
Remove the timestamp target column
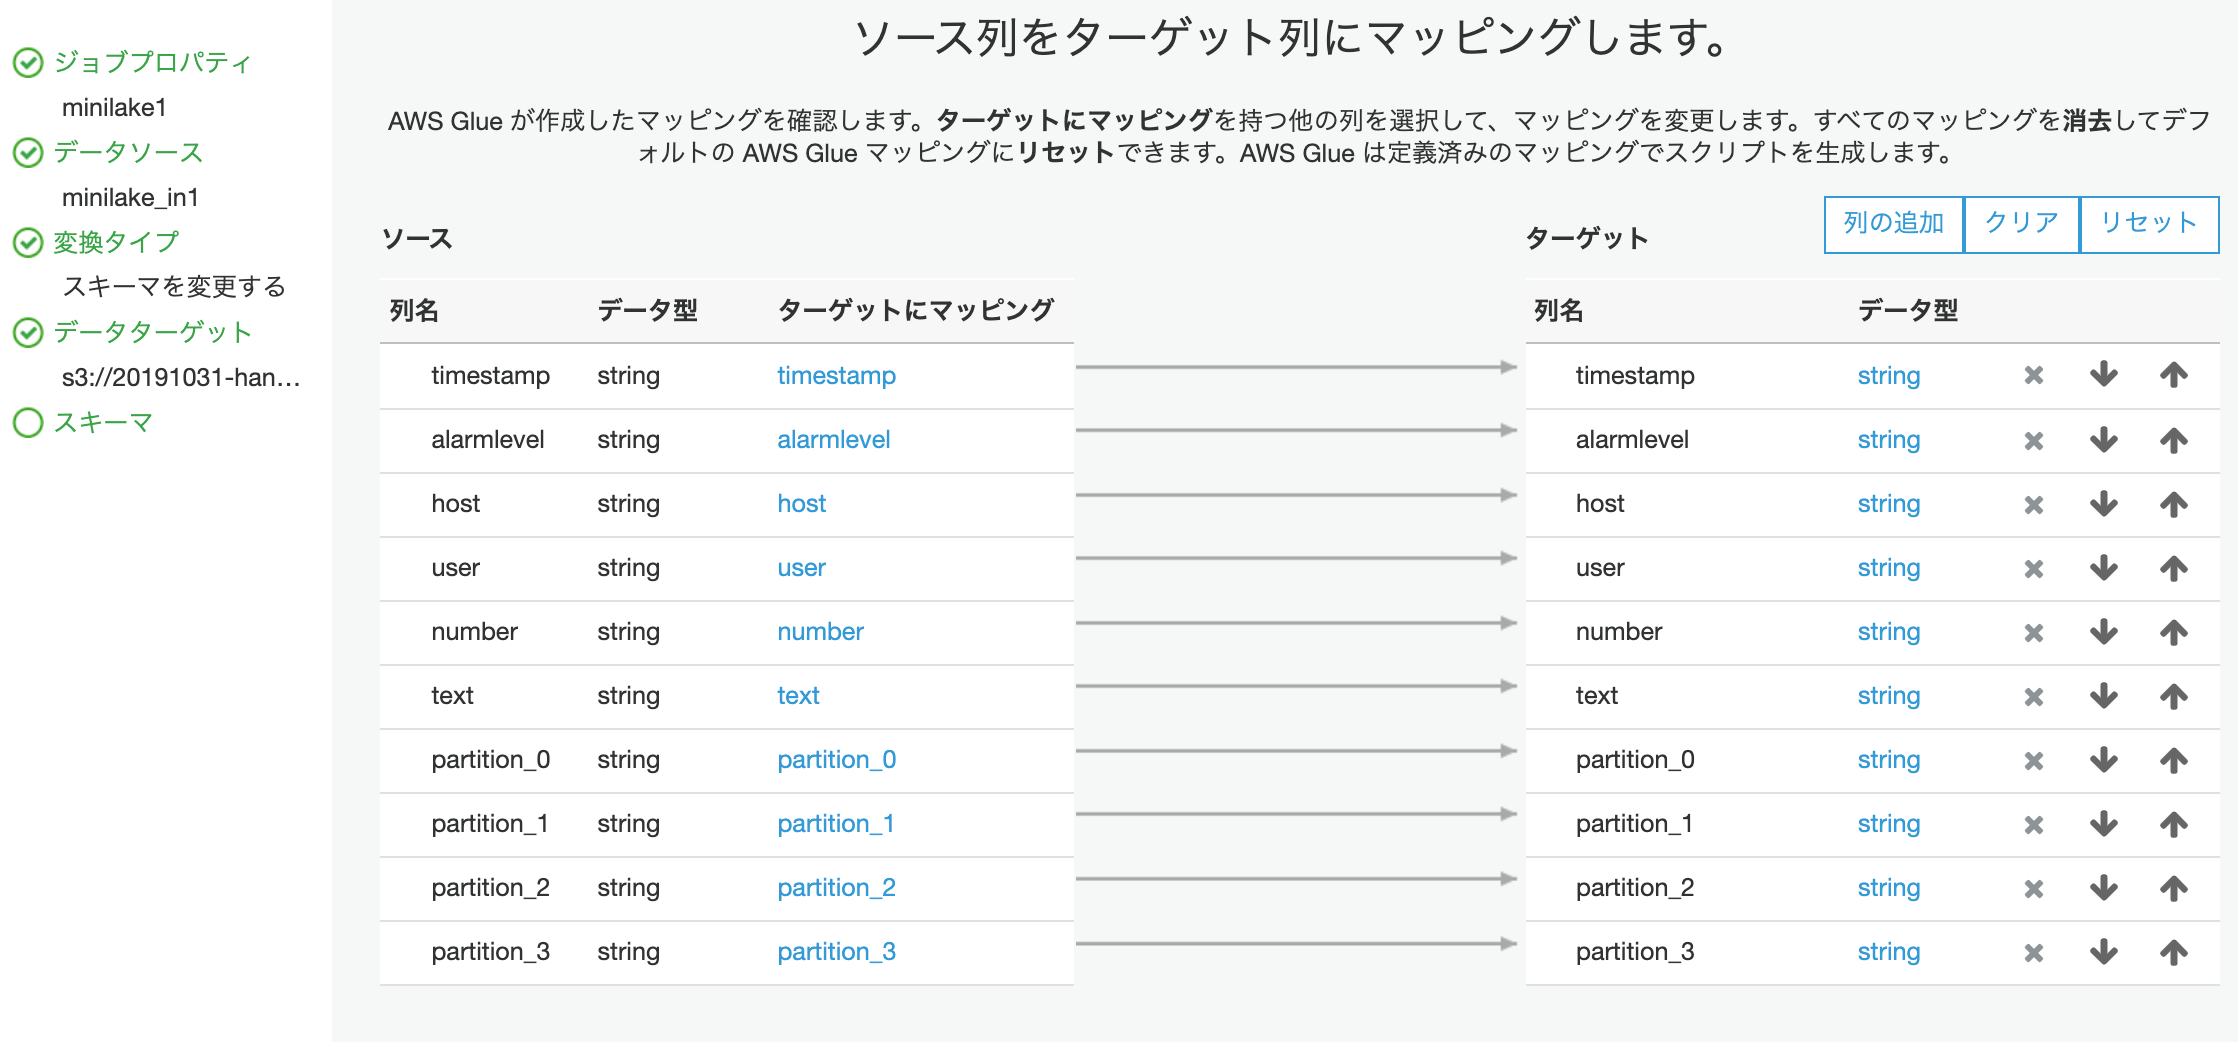(x=2033, y=376)
